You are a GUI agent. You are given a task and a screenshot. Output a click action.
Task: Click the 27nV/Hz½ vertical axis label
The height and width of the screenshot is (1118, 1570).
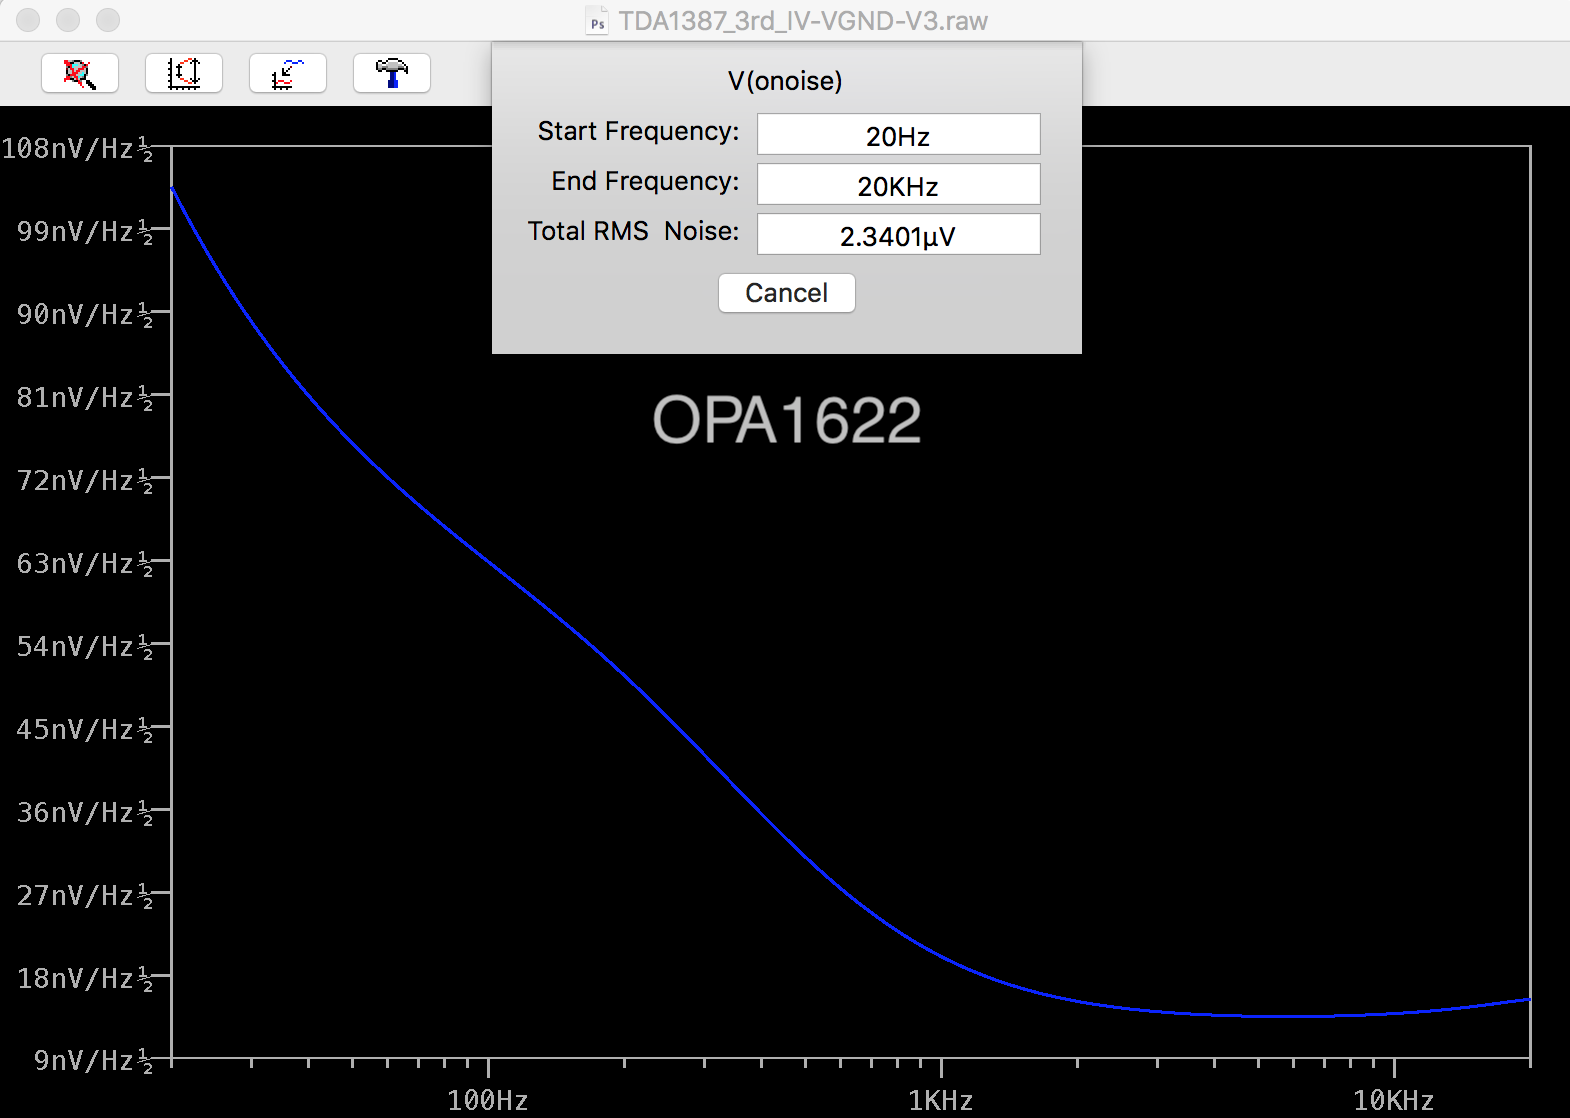(x=85, y=896)
